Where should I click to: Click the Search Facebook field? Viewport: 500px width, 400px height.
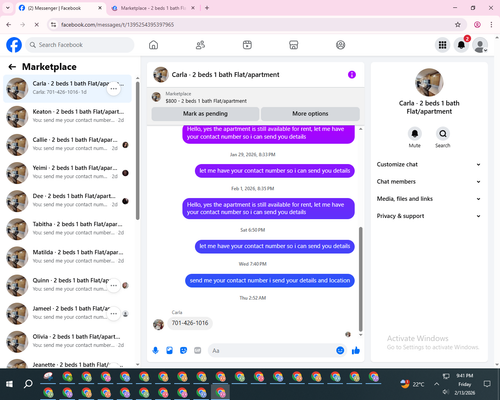click(80, 45)
